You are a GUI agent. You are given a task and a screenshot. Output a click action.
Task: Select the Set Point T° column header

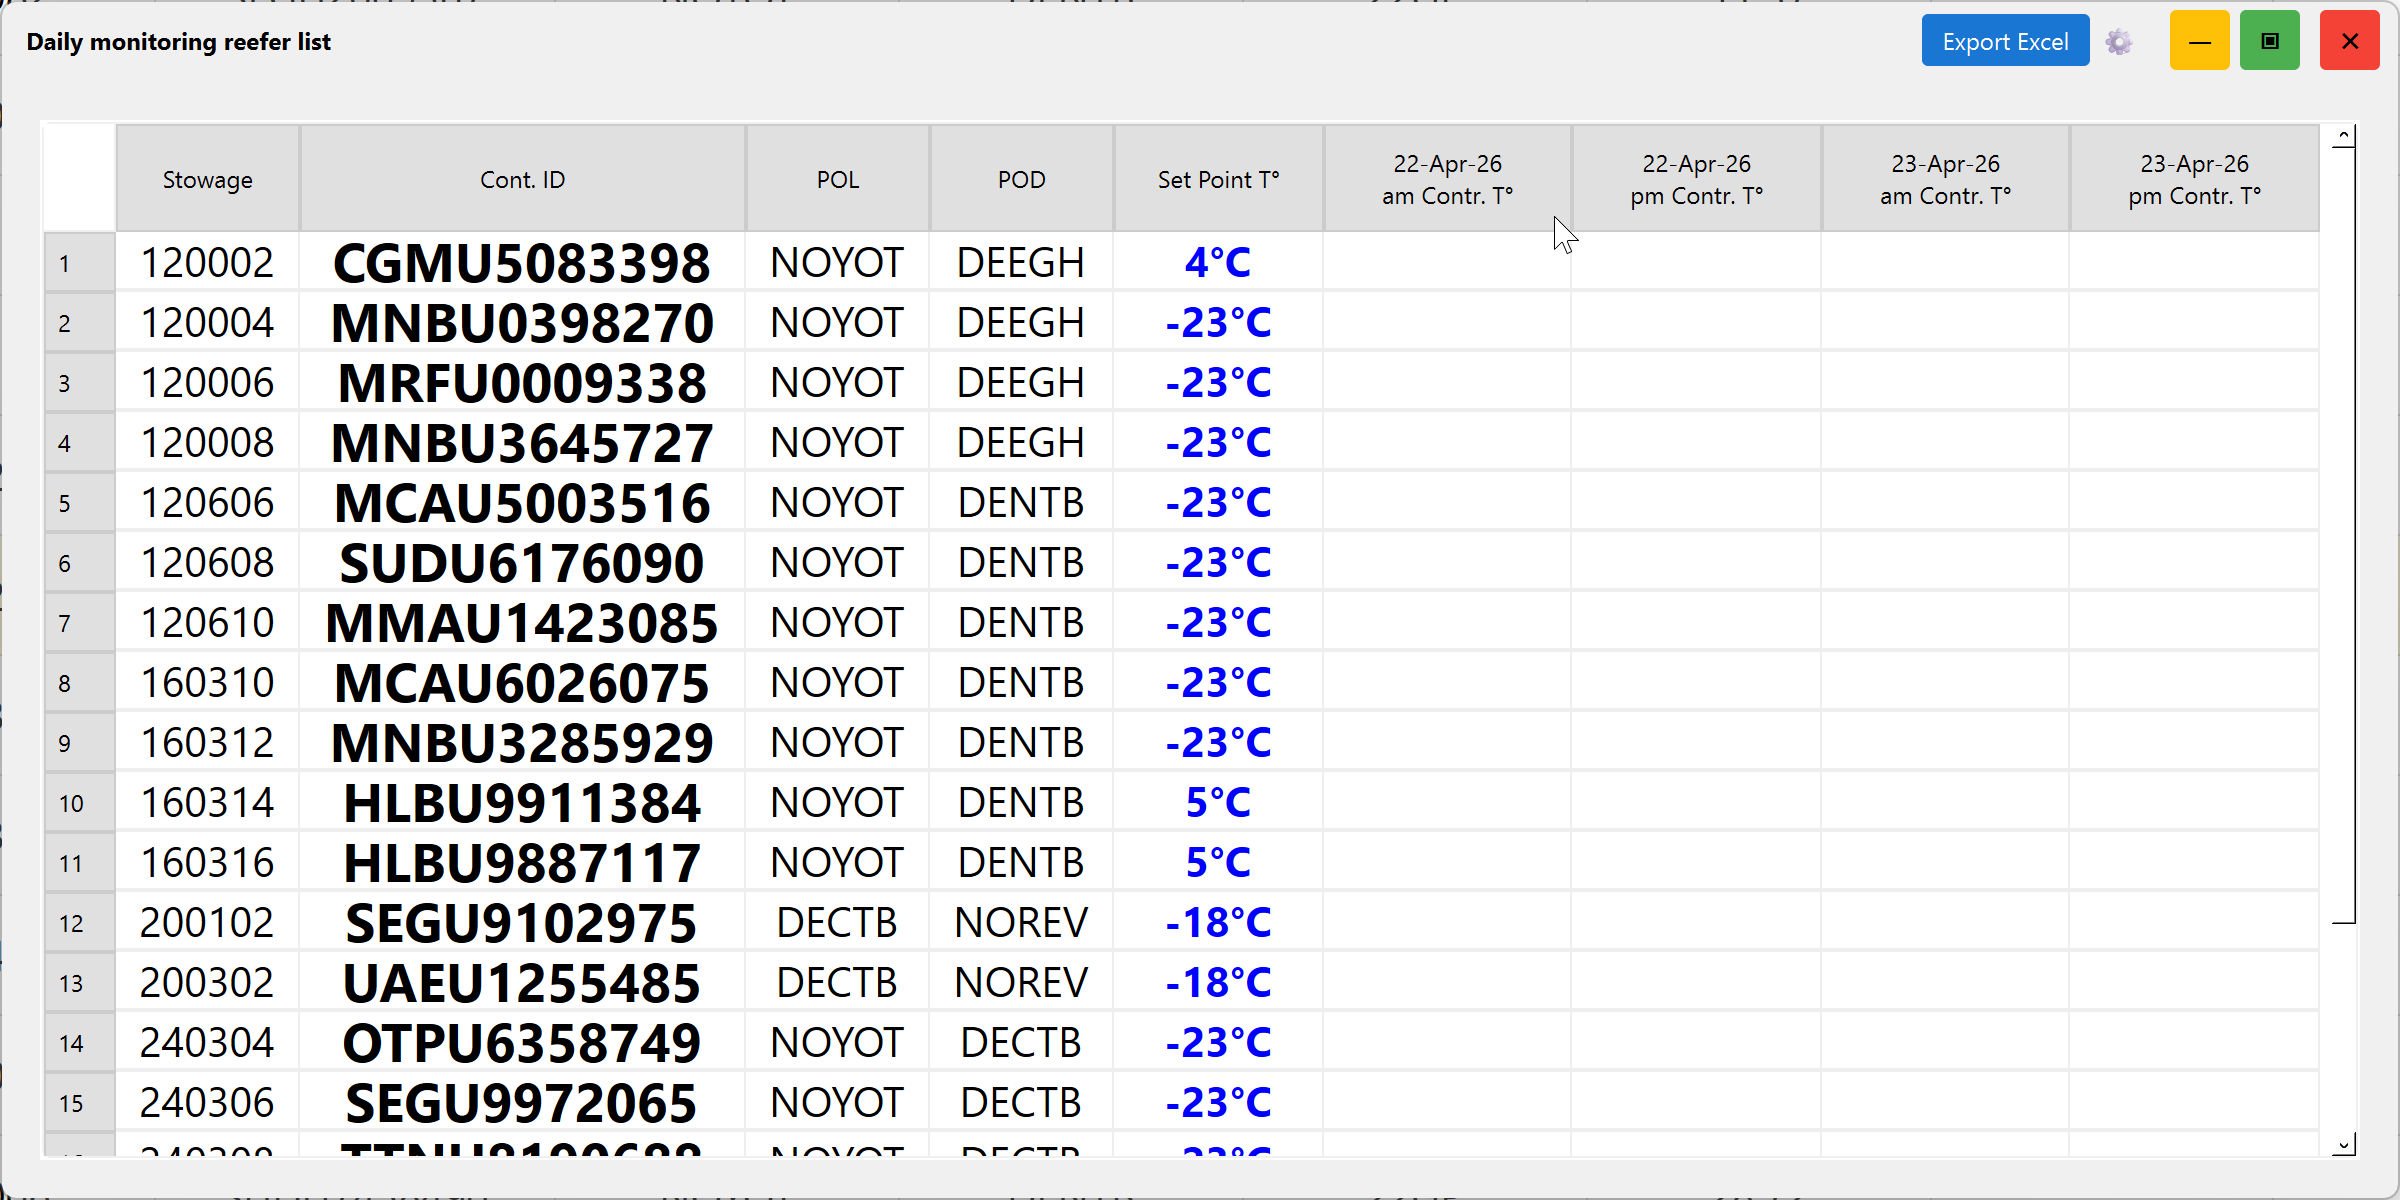click(1218, 179)
